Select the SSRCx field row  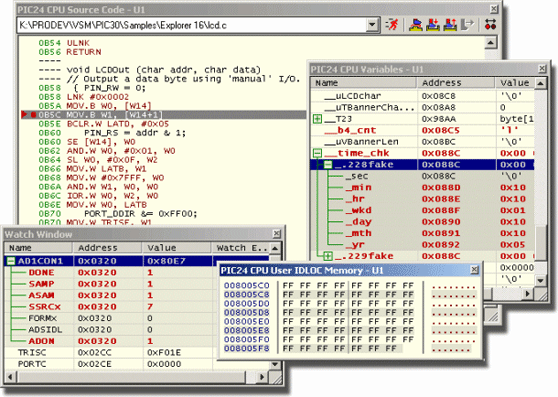click(110, 307)
